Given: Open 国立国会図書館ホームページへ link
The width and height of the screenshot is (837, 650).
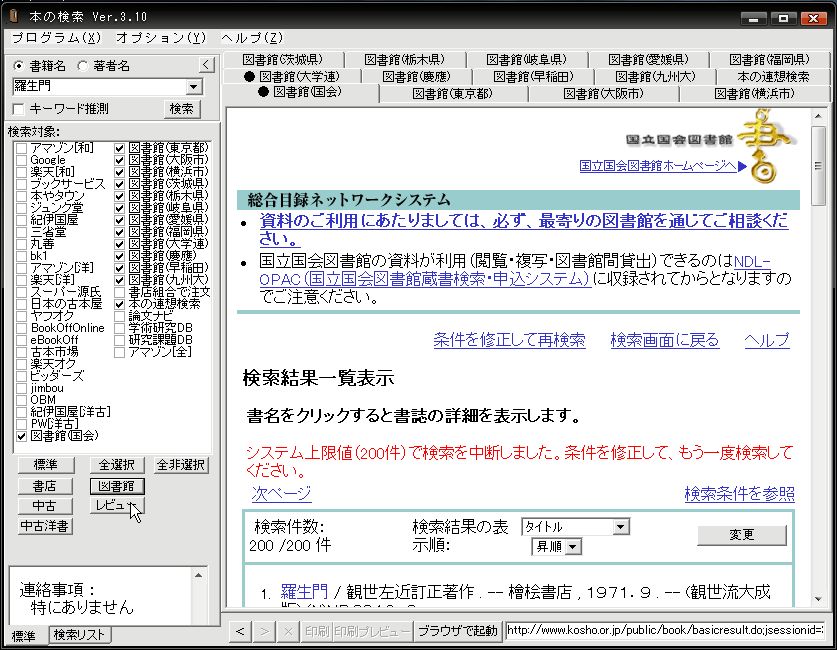Looking at the screenshot, I should coord(658,166).
